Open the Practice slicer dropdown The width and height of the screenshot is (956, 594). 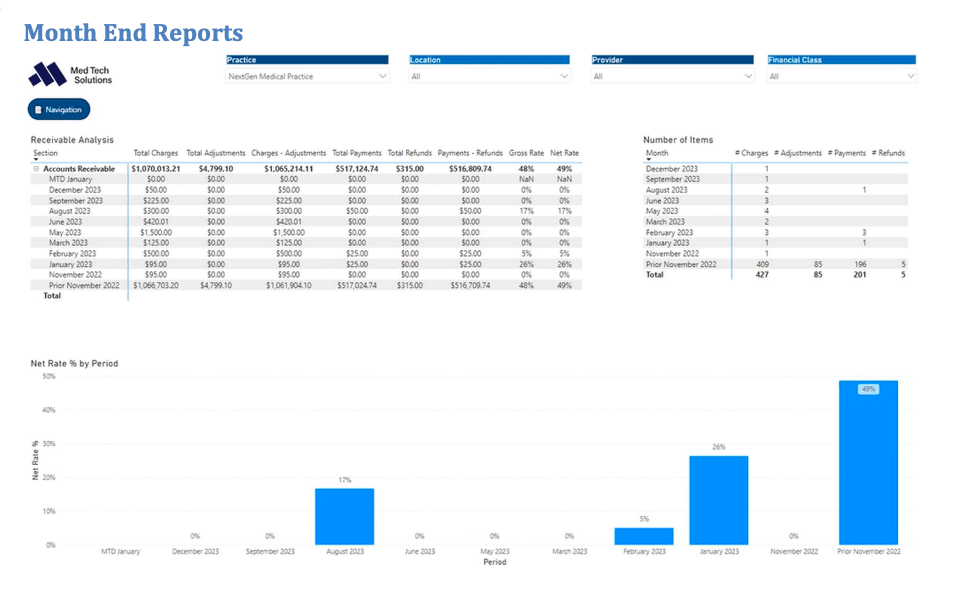click(x=383, y=75)
